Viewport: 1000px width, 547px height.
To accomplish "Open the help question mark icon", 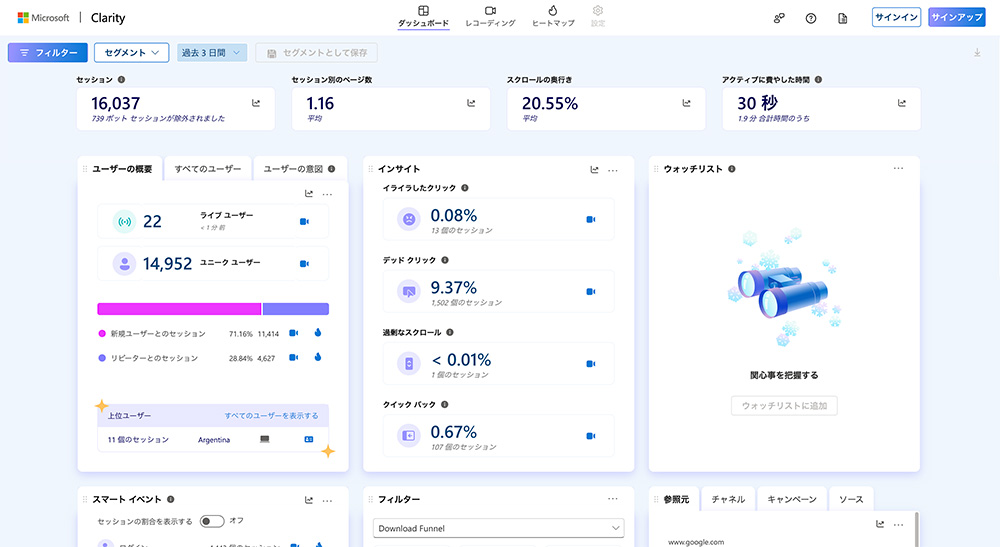I will coord(811,18).
